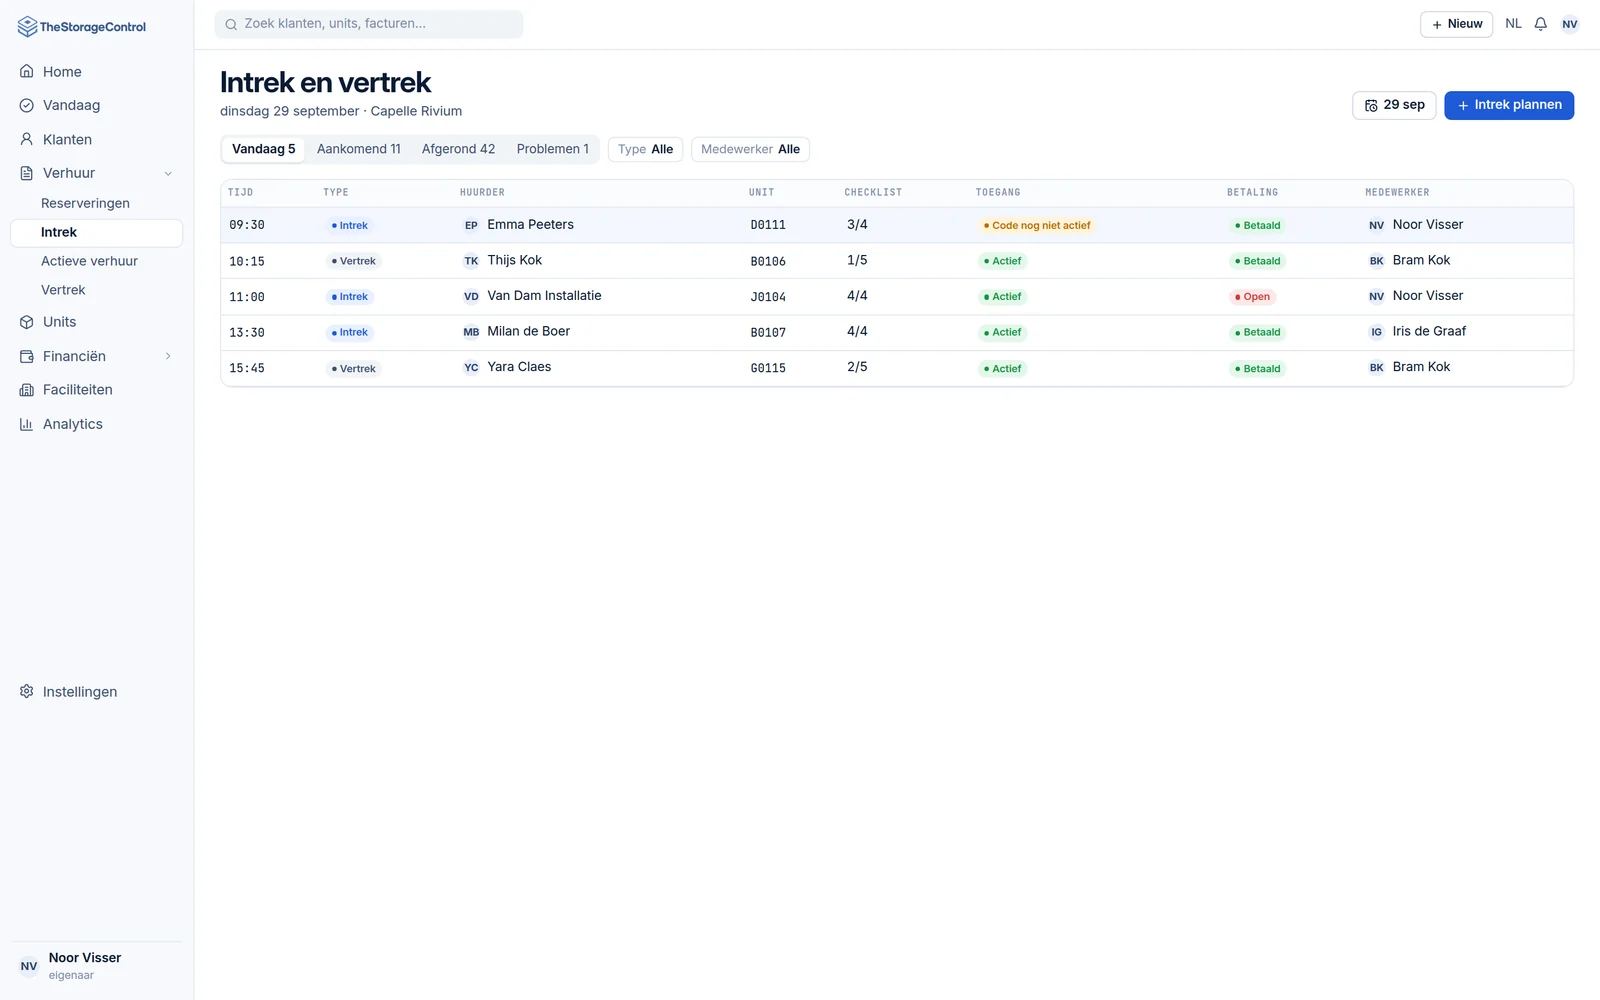Click unit G0115 cell
This screenshot has height=1000, width=1600.
768,368
